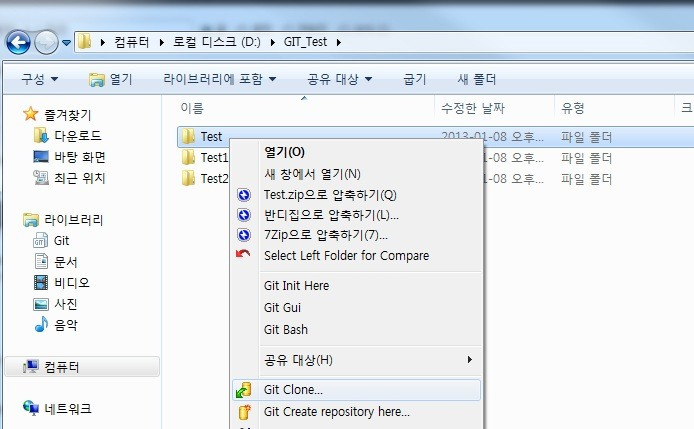This screenshot has width=694, height=429.
Task: Select 즐겨찾기 star in navigation pane
Action: pyautogui.click(x=31, y=114)
